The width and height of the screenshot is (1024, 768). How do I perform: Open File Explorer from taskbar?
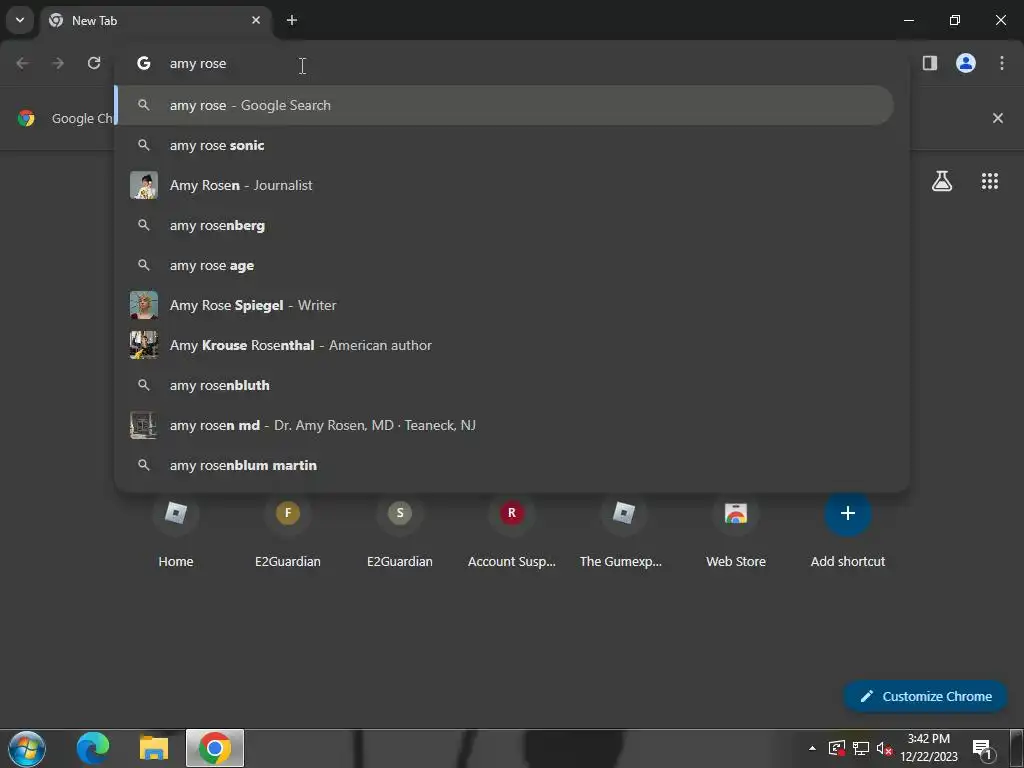coord(154,748)
